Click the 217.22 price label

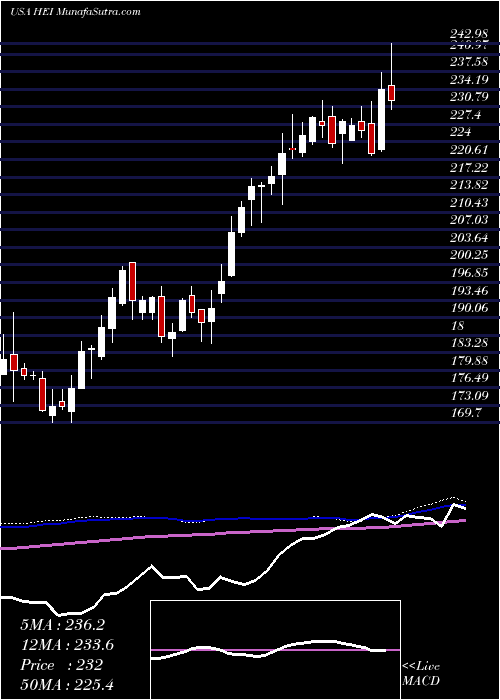click(470, 167)
